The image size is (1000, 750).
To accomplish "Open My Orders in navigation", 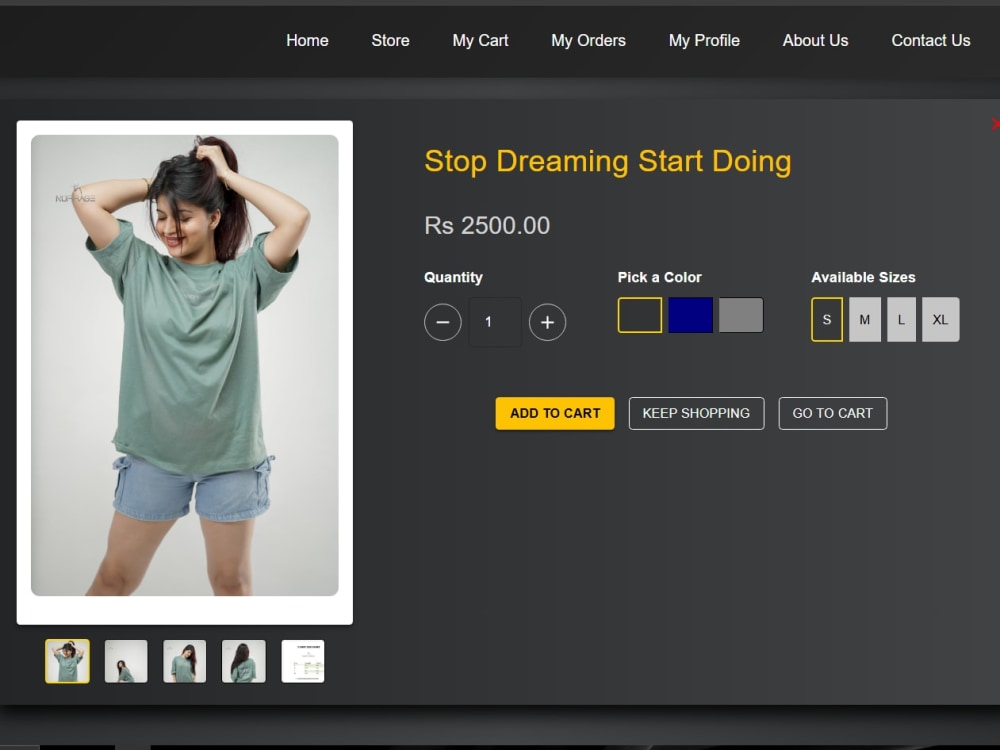I will (x=589, y=41).
